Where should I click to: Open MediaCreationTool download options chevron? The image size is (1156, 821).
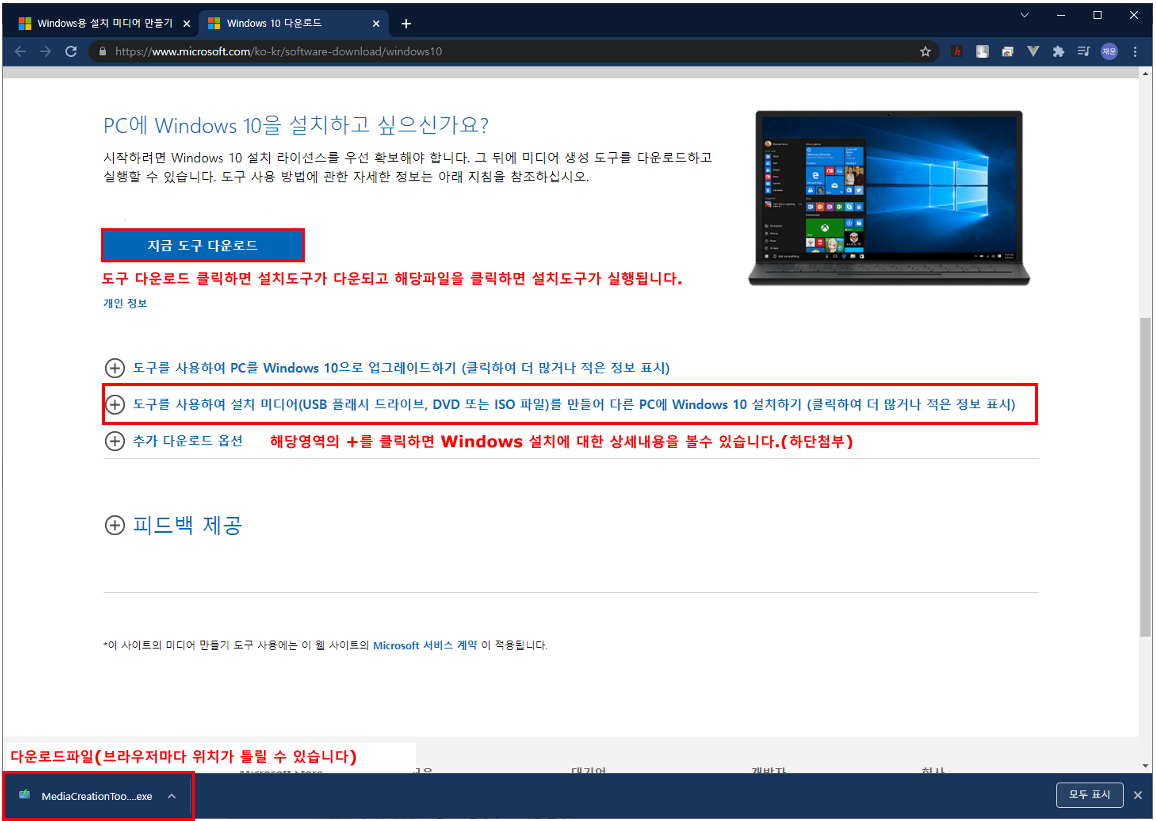[x=172, y=796]
